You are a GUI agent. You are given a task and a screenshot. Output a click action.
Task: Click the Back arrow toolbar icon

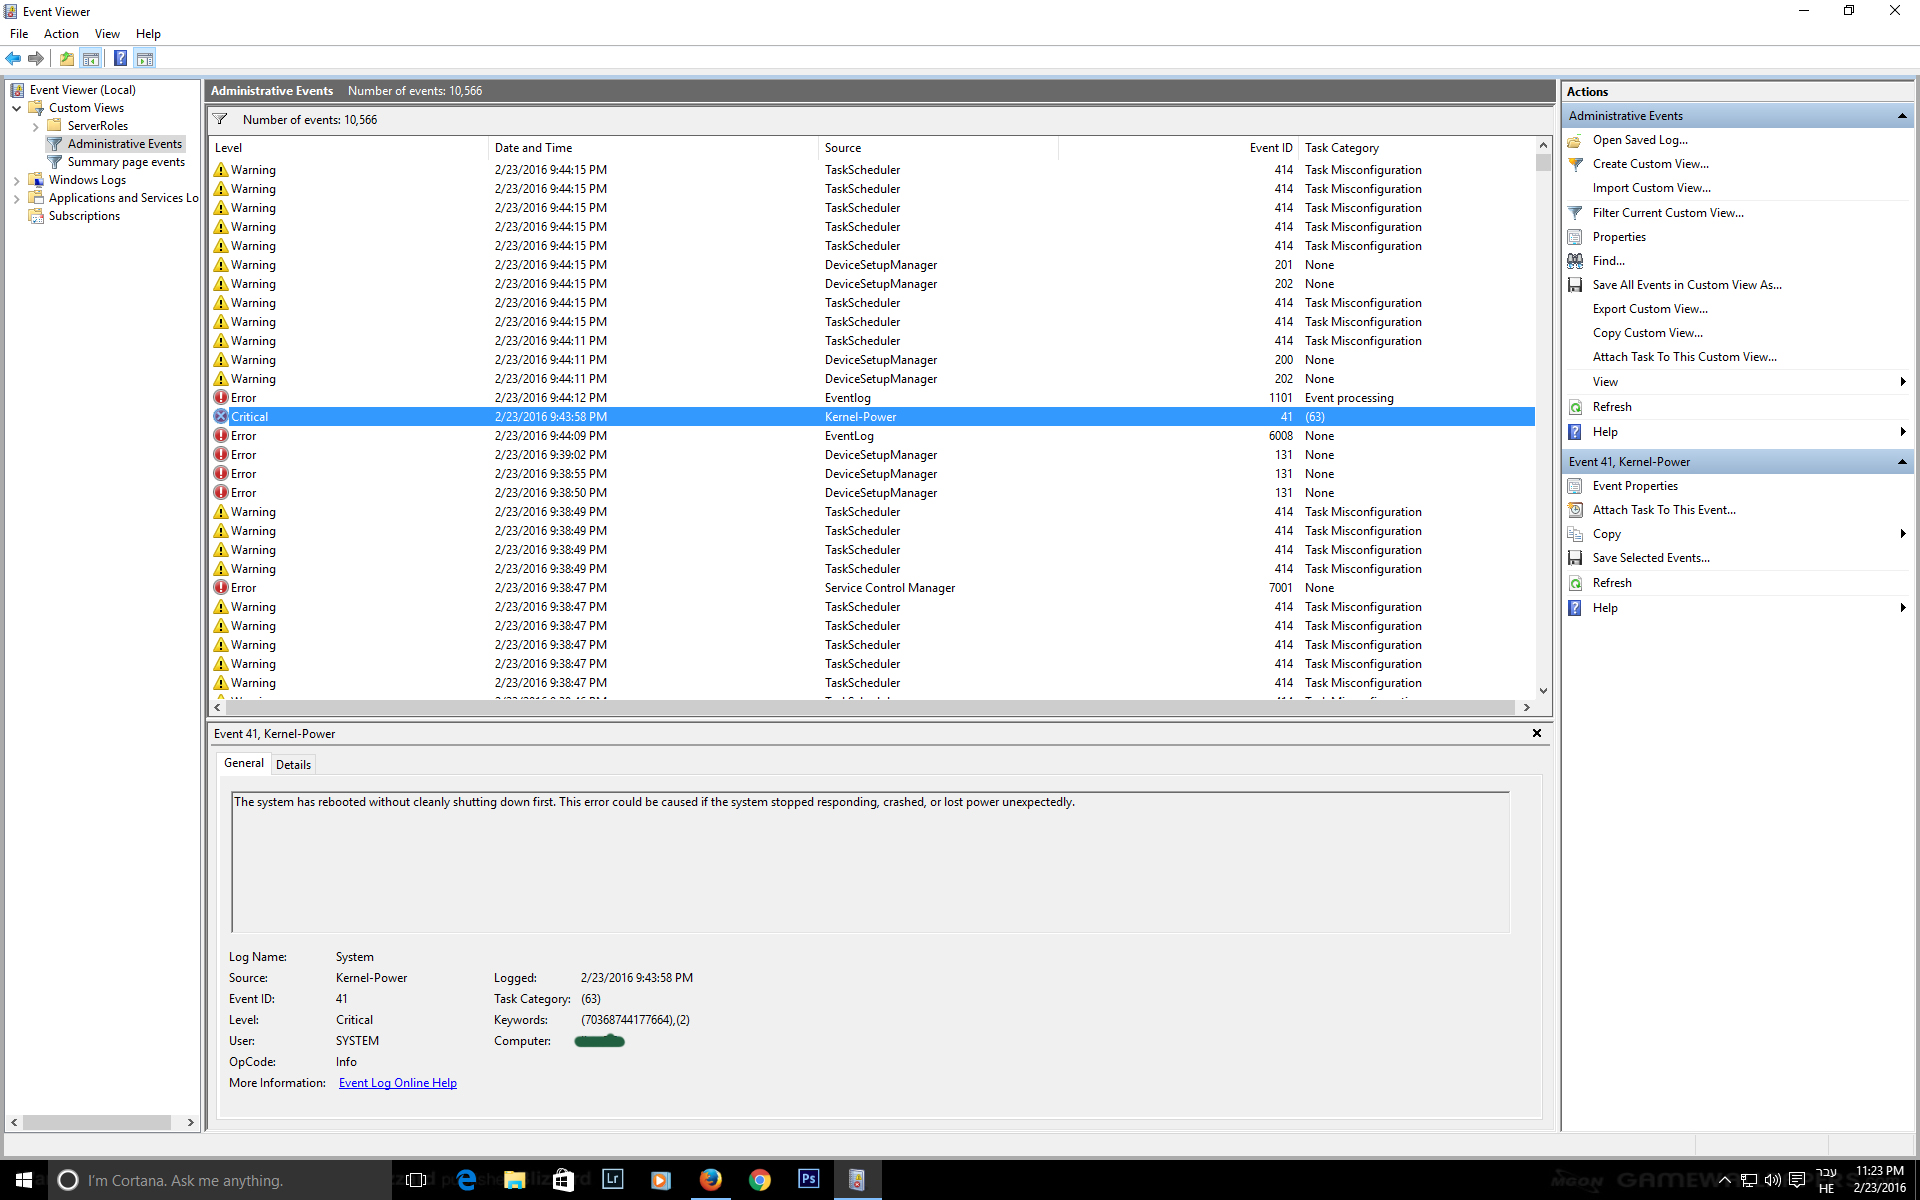click(x=13, y=58)
